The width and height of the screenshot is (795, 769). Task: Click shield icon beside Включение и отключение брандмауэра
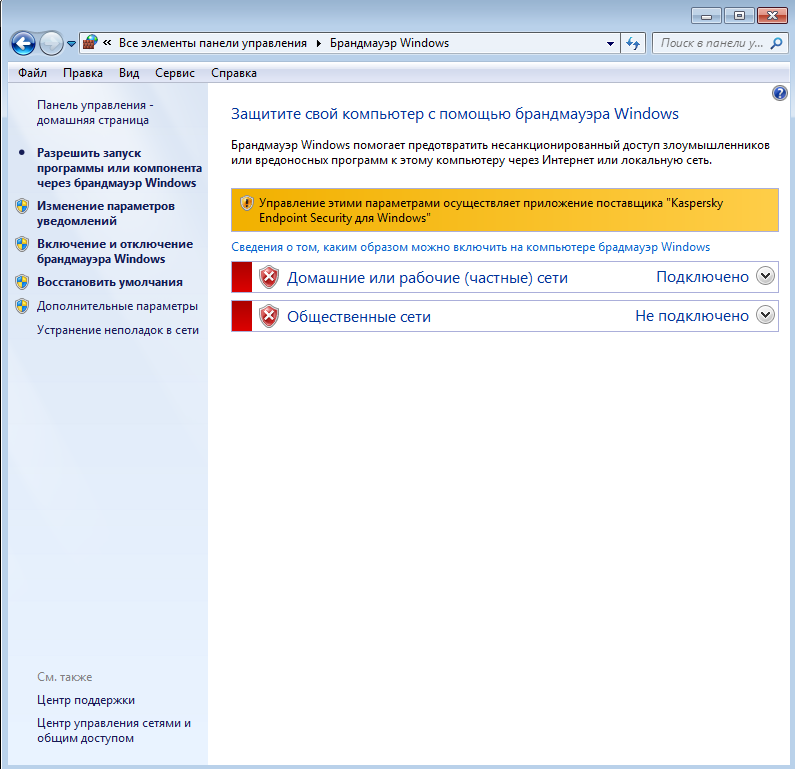click(22, 244)
